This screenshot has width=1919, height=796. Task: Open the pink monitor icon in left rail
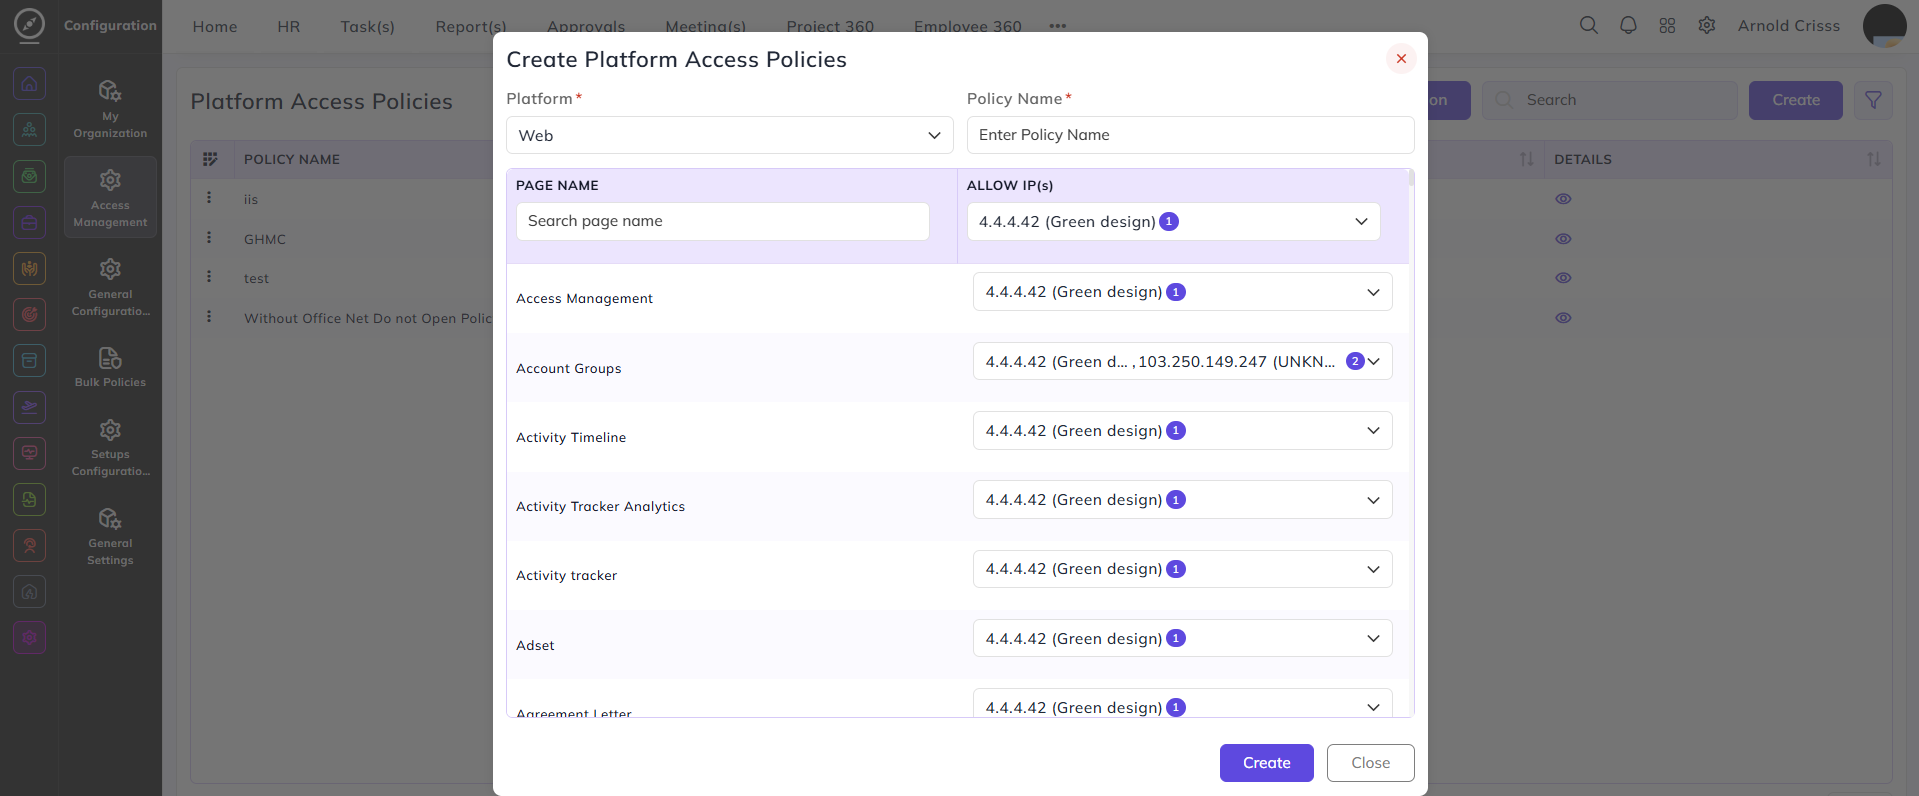[30, 453]
